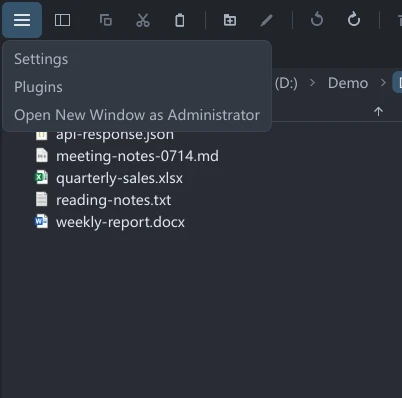Expand the chevron after (D:) breadcrumb

[x=312, y=83]
